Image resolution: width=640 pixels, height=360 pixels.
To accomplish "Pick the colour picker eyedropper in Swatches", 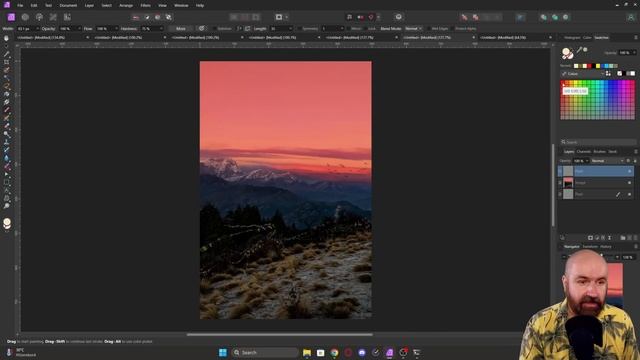I will click(x=579, y=50).
